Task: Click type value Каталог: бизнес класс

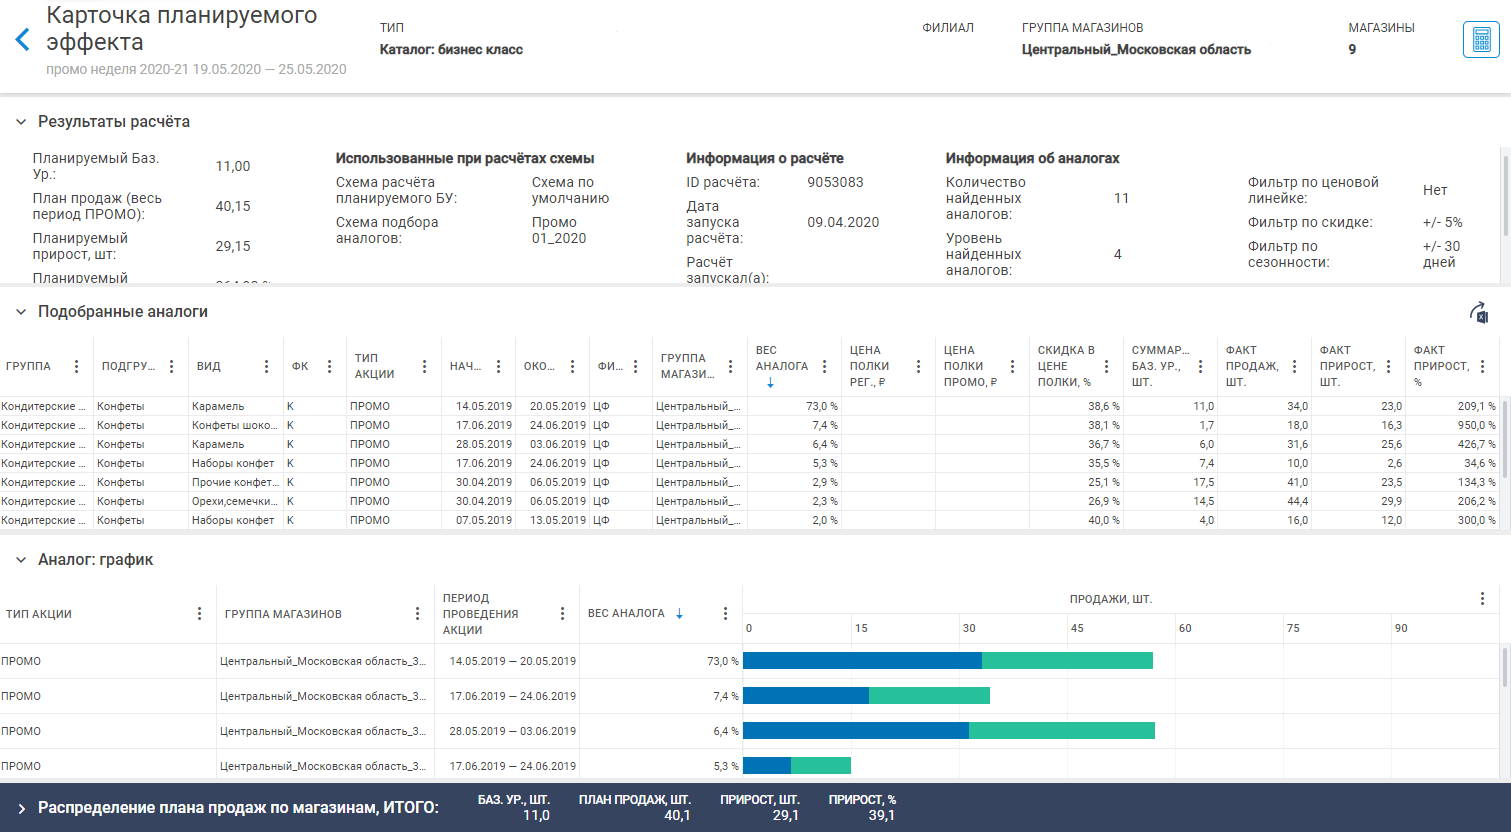Action: click(x=451, y=49)
